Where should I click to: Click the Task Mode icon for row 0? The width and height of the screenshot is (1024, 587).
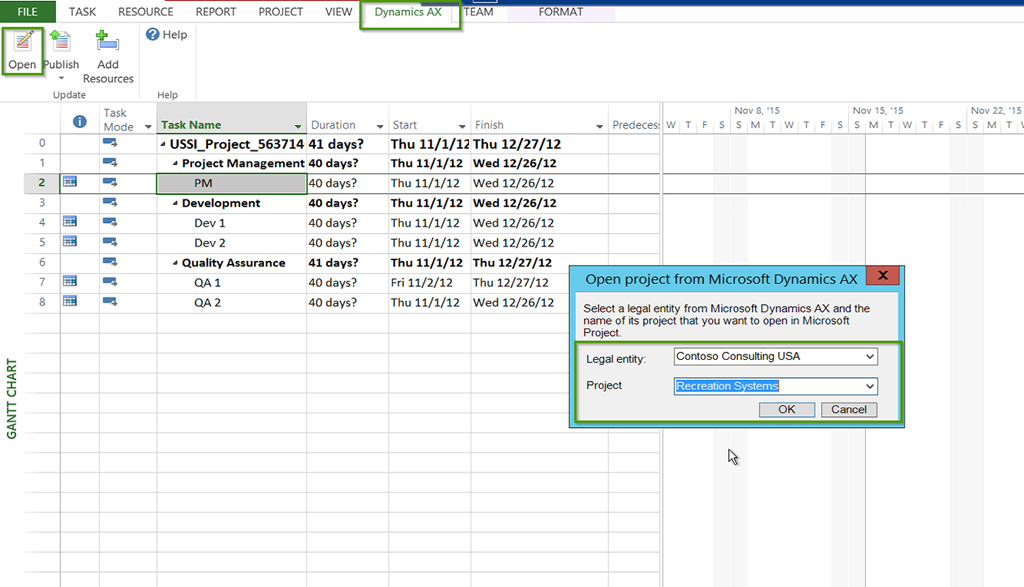tap(112, 143)
